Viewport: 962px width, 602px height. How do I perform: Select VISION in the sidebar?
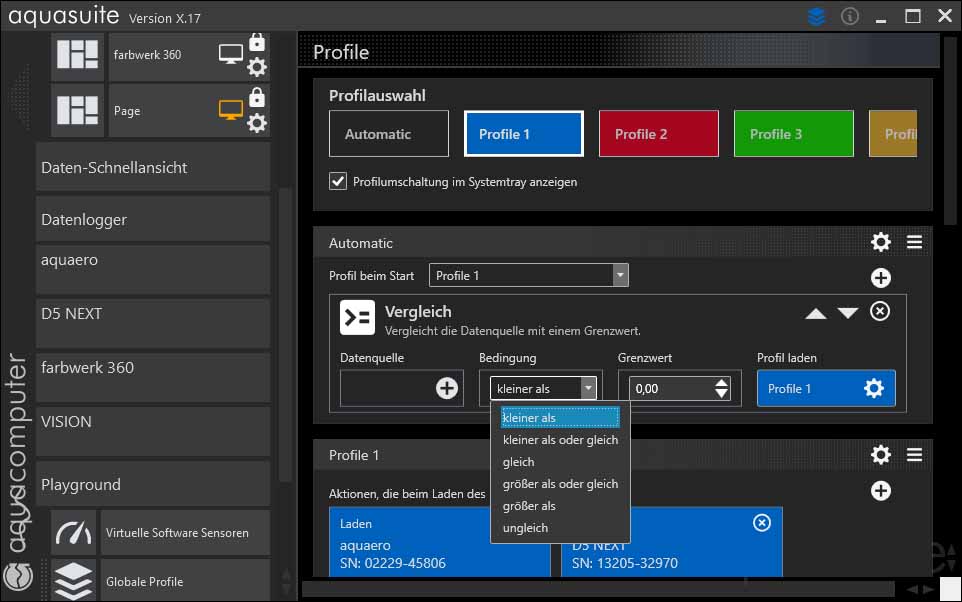pyautogui.click(x=153, y=431)
